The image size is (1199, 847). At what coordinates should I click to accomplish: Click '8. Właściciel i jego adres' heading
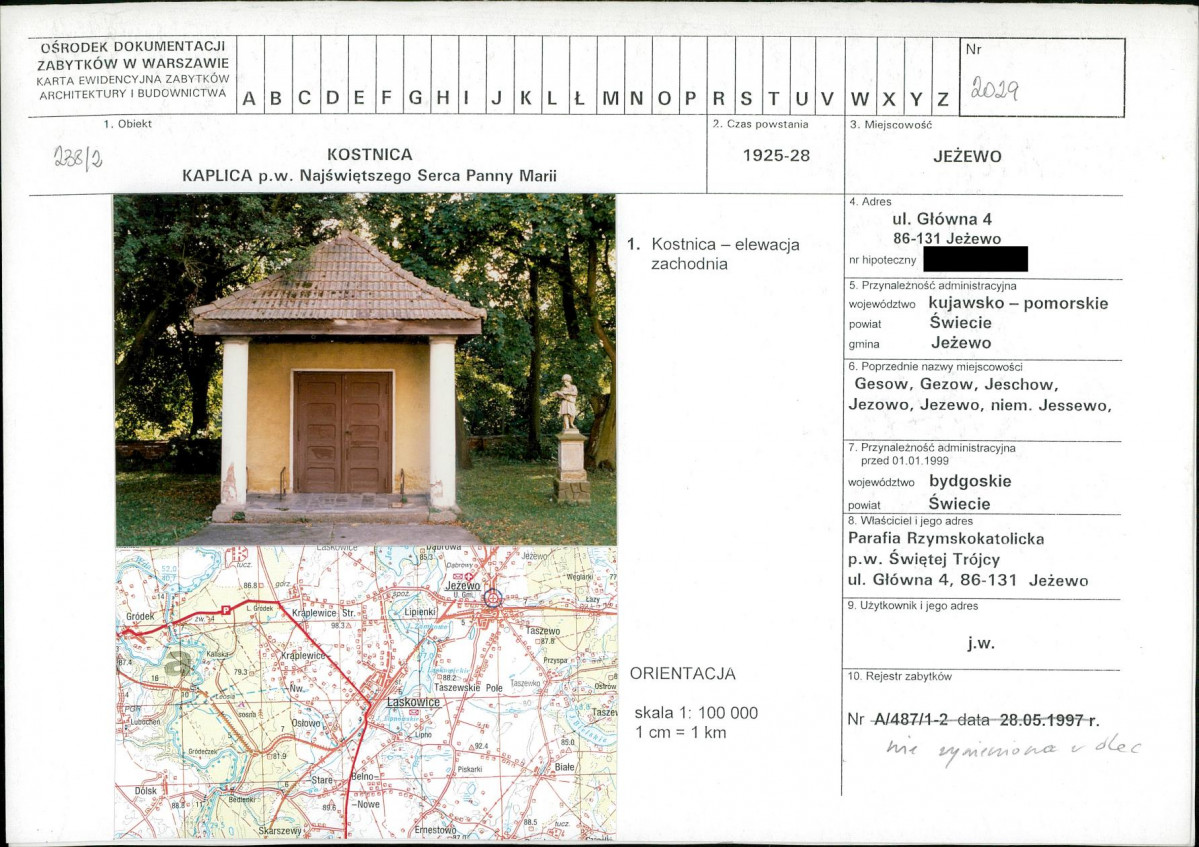pos(910,521)
